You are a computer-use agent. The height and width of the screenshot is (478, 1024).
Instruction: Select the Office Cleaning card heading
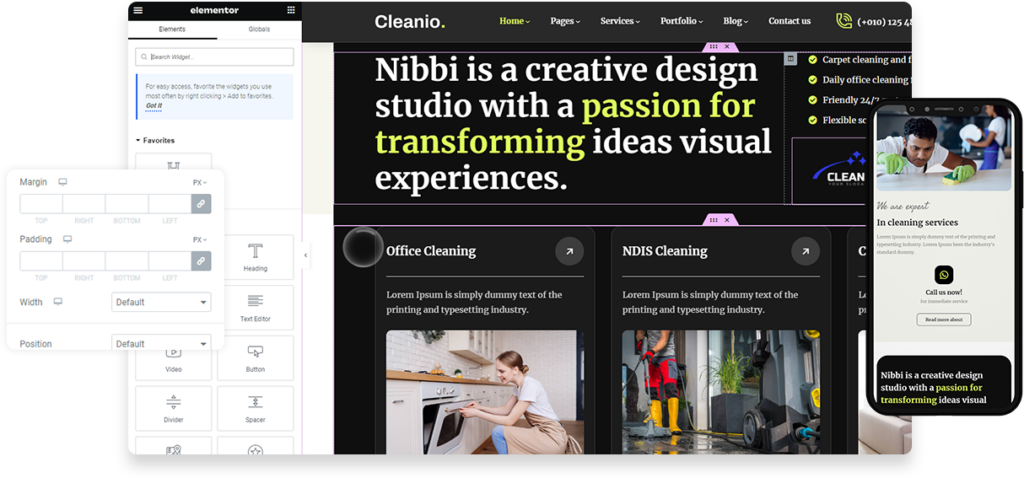(431, 251)
